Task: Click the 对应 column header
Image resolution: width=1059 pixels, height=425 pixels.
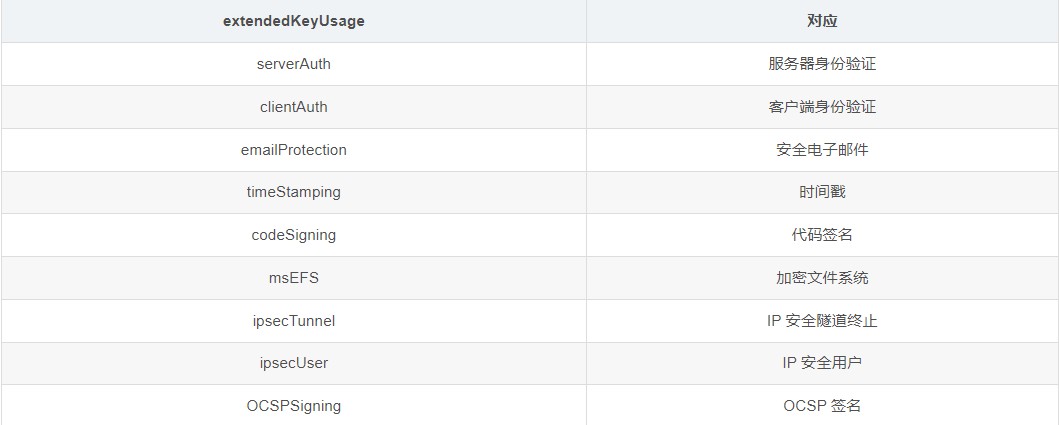Action: (x=822, y=21)
